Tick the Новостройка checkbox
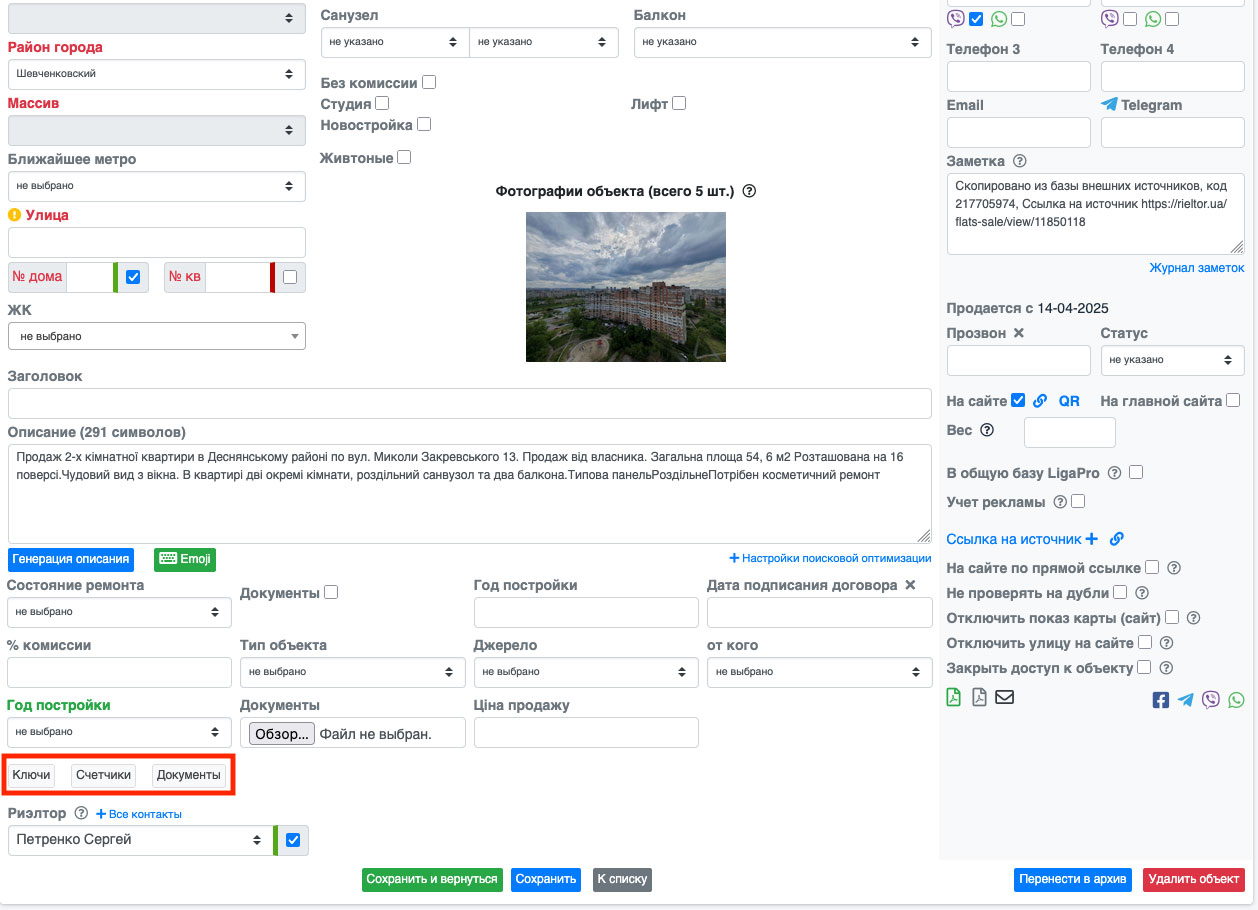The image size is (1258, 910). coord(424,125)
